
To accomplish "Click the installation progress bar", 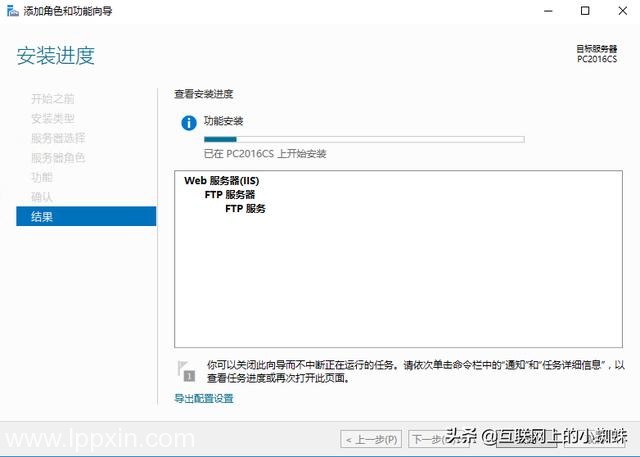I will [x=364, y=139].
